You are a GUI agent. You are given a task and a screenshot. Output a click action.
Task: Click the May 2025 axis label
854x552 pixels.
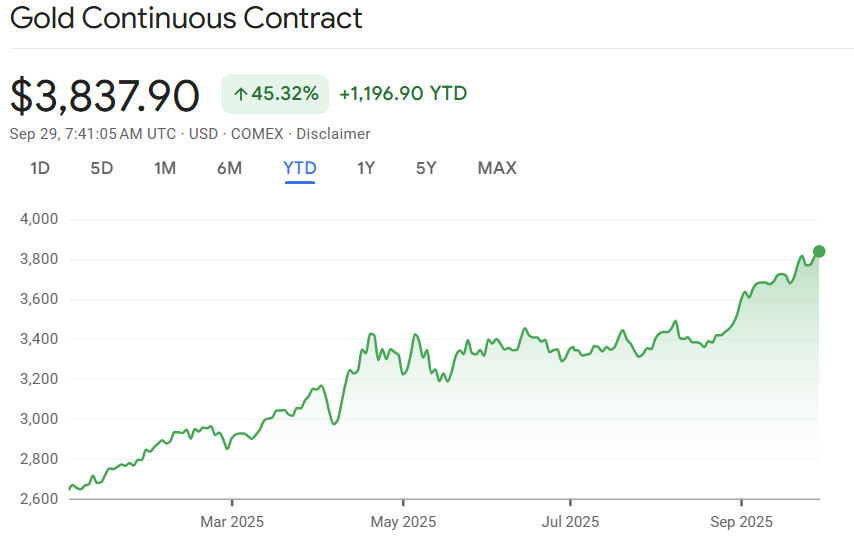pos(403,522)
